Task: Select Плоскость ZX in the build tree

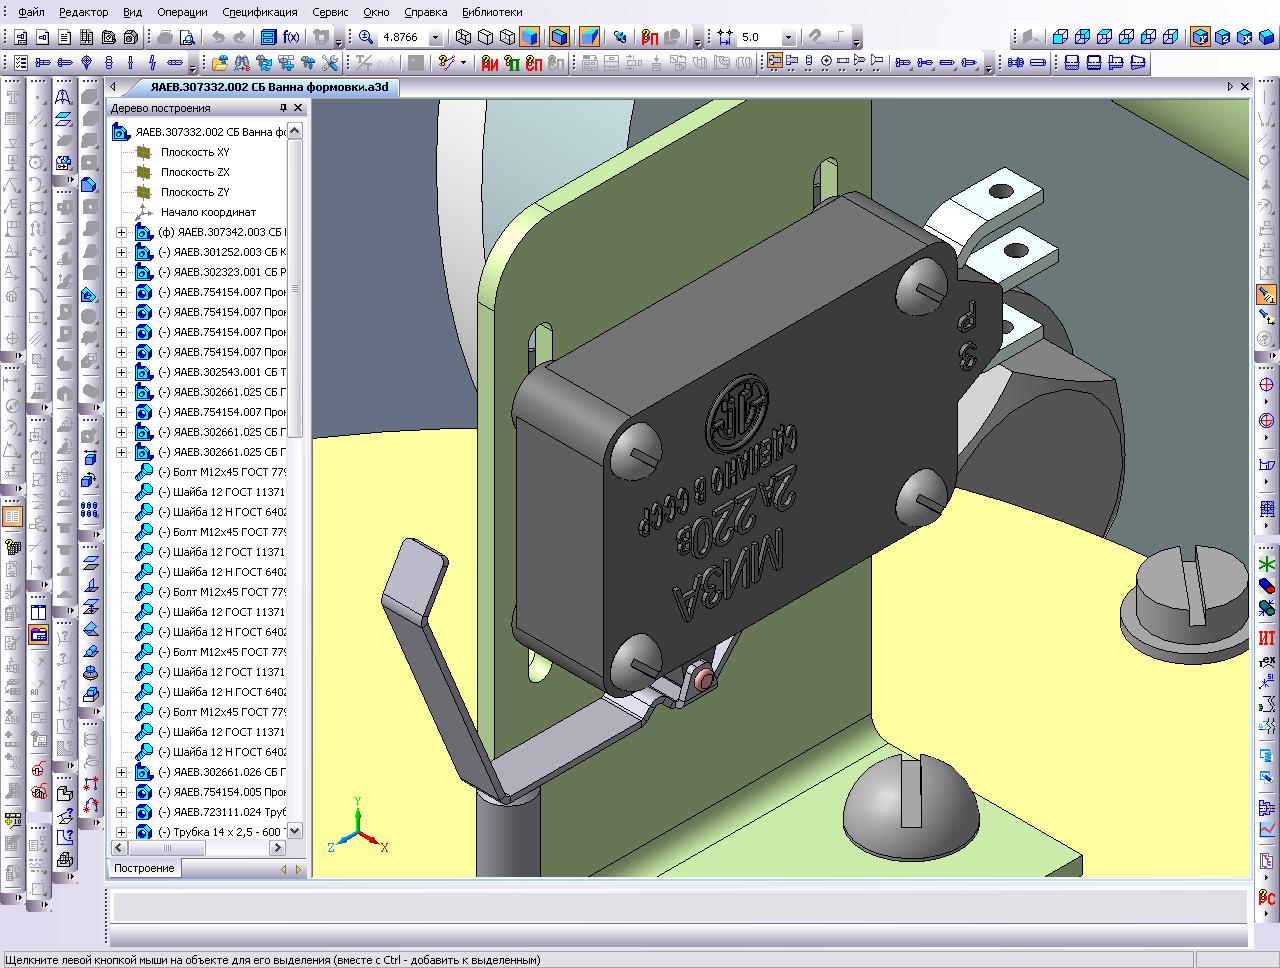Action: point(195,172)
